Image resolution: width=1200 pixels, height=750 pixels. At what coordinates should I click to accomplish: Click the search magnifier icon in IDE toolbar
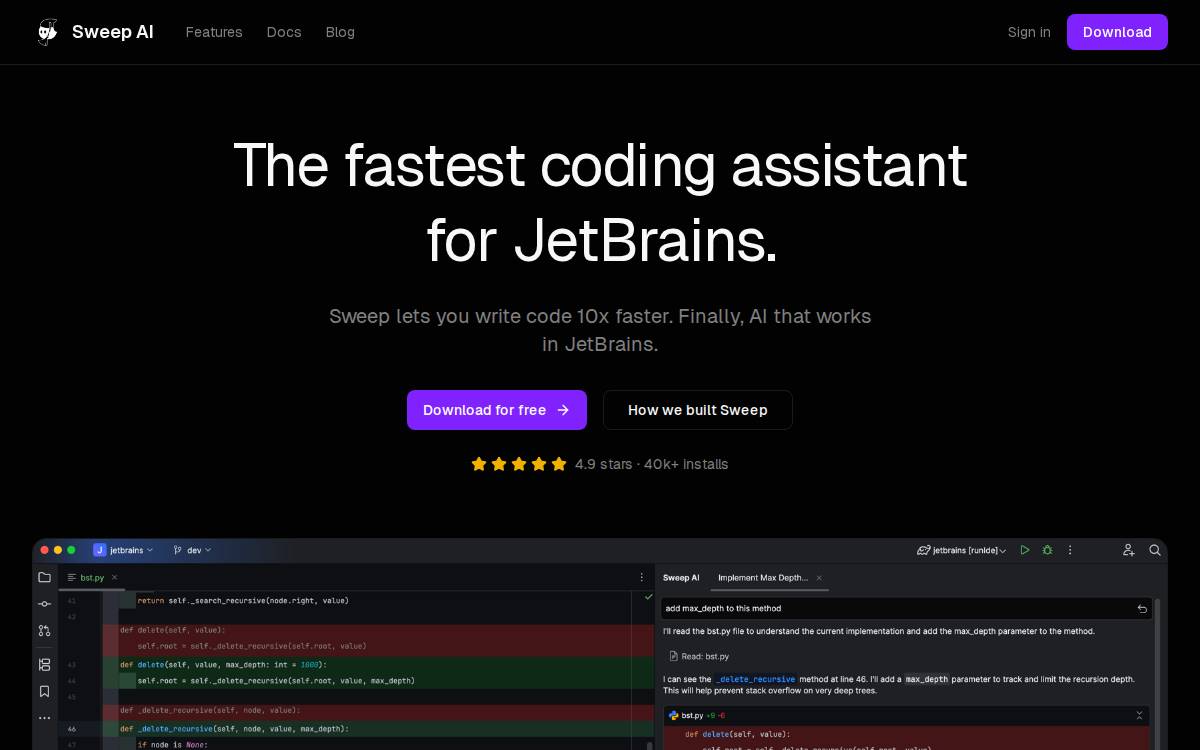coord(1155,550)
